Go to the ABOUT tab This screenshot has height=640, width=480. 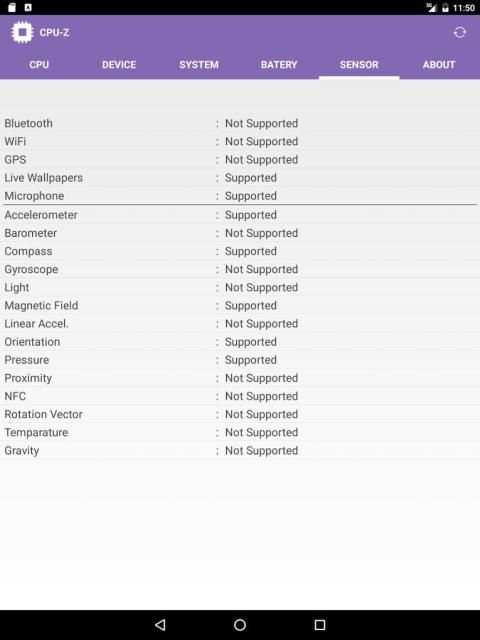click(x=439, y=64)
